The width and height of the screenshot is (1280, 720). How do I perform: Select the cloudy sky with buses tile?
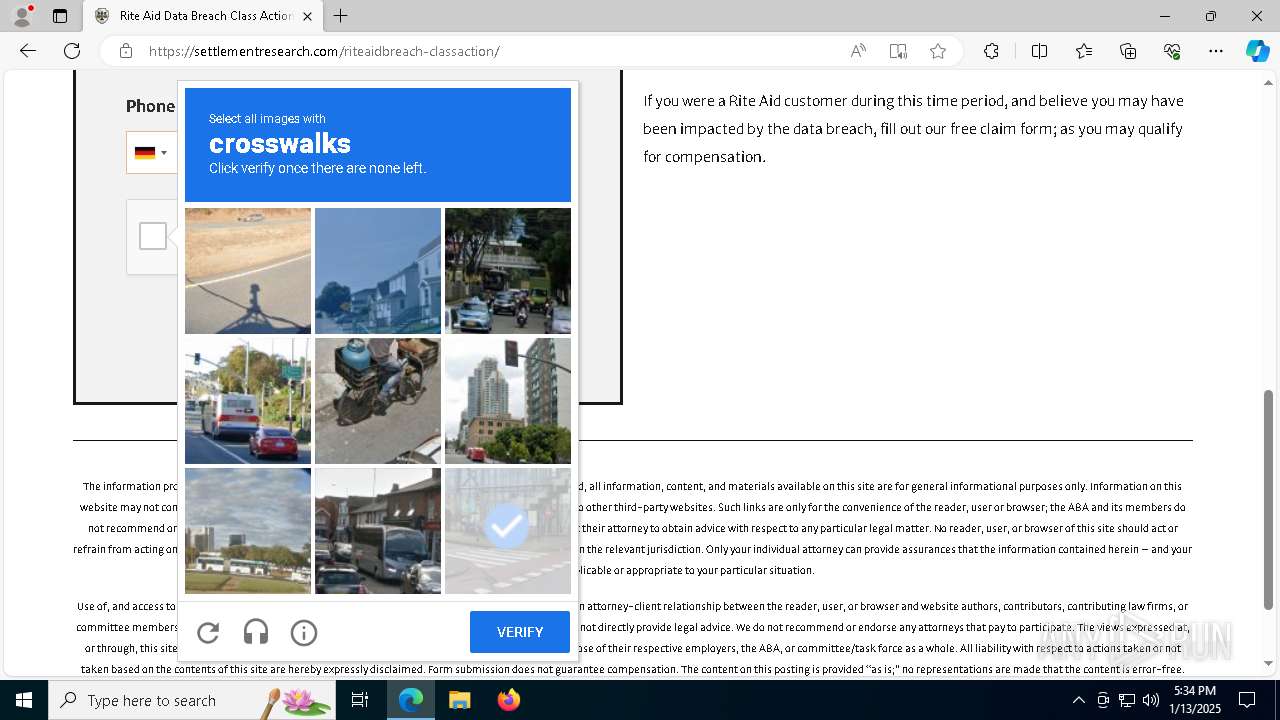[248, 531]
